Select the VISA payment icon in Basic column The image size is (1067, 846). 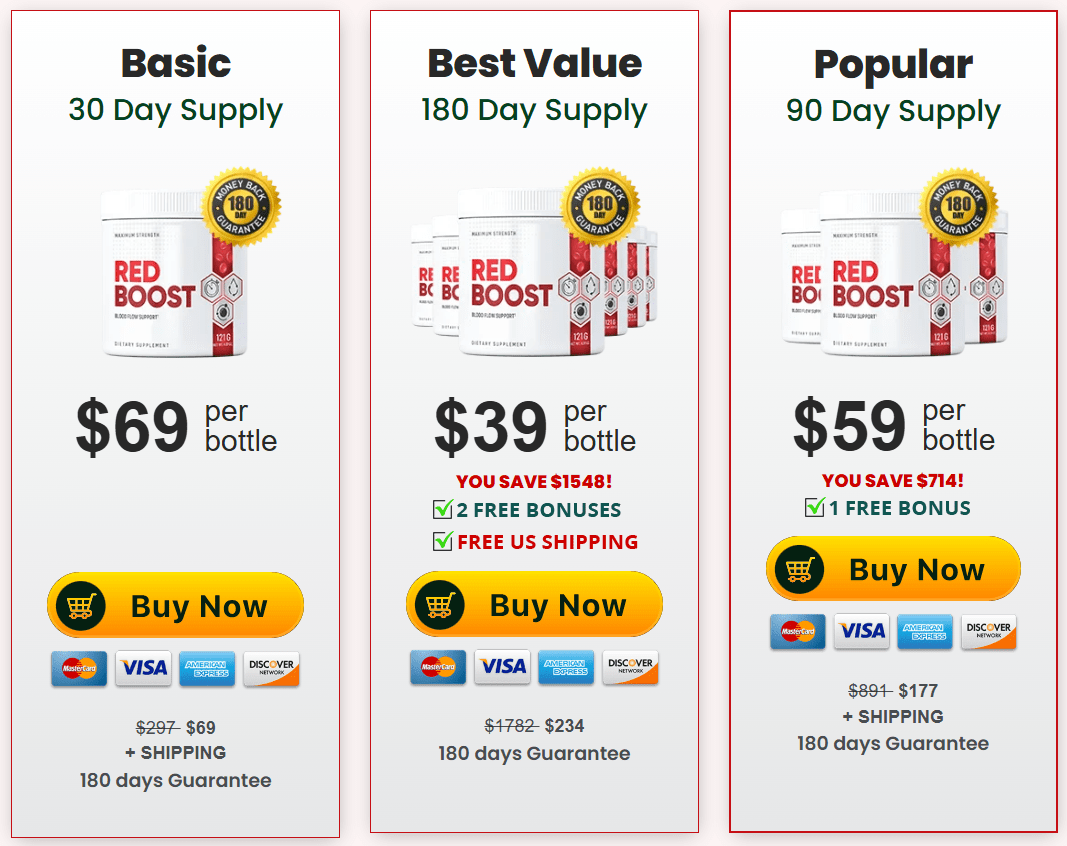[x=143, y=668]
